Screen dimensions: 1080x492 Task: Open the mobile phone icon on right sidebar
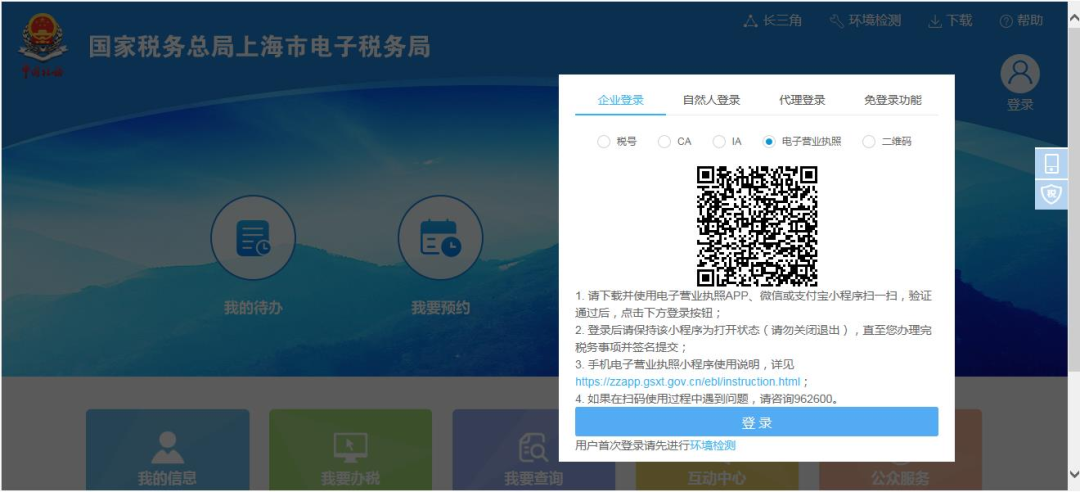pyautogui.click(x=1051, y=163)
